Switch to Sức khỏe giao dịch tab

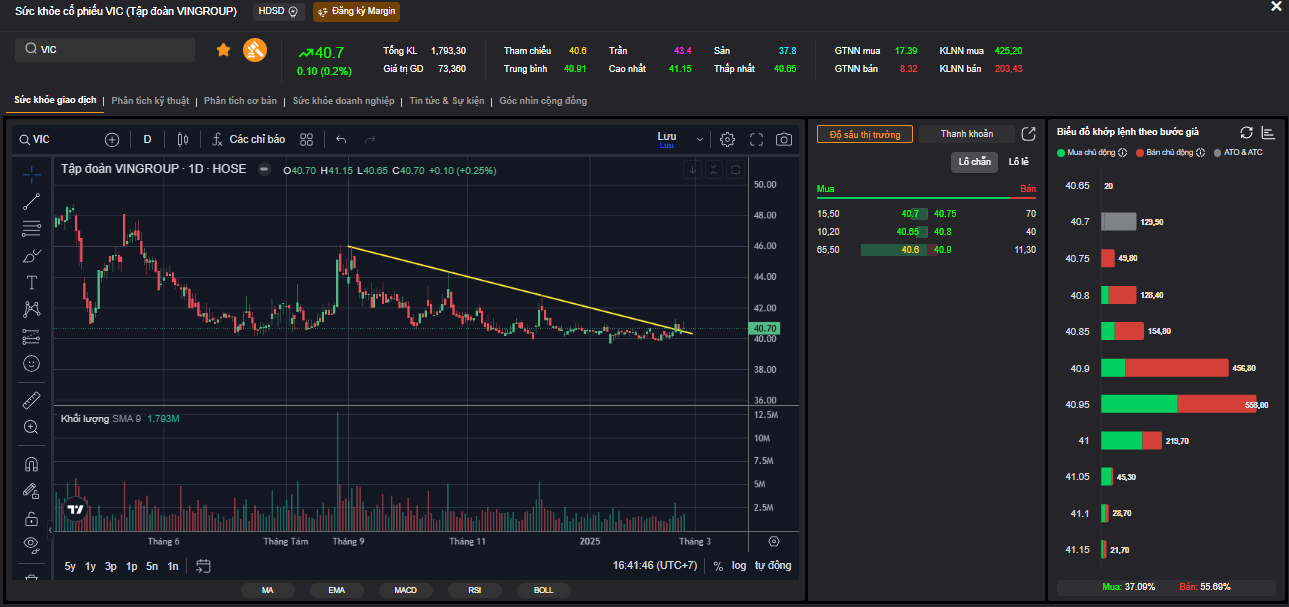click(x=55, y=100)
